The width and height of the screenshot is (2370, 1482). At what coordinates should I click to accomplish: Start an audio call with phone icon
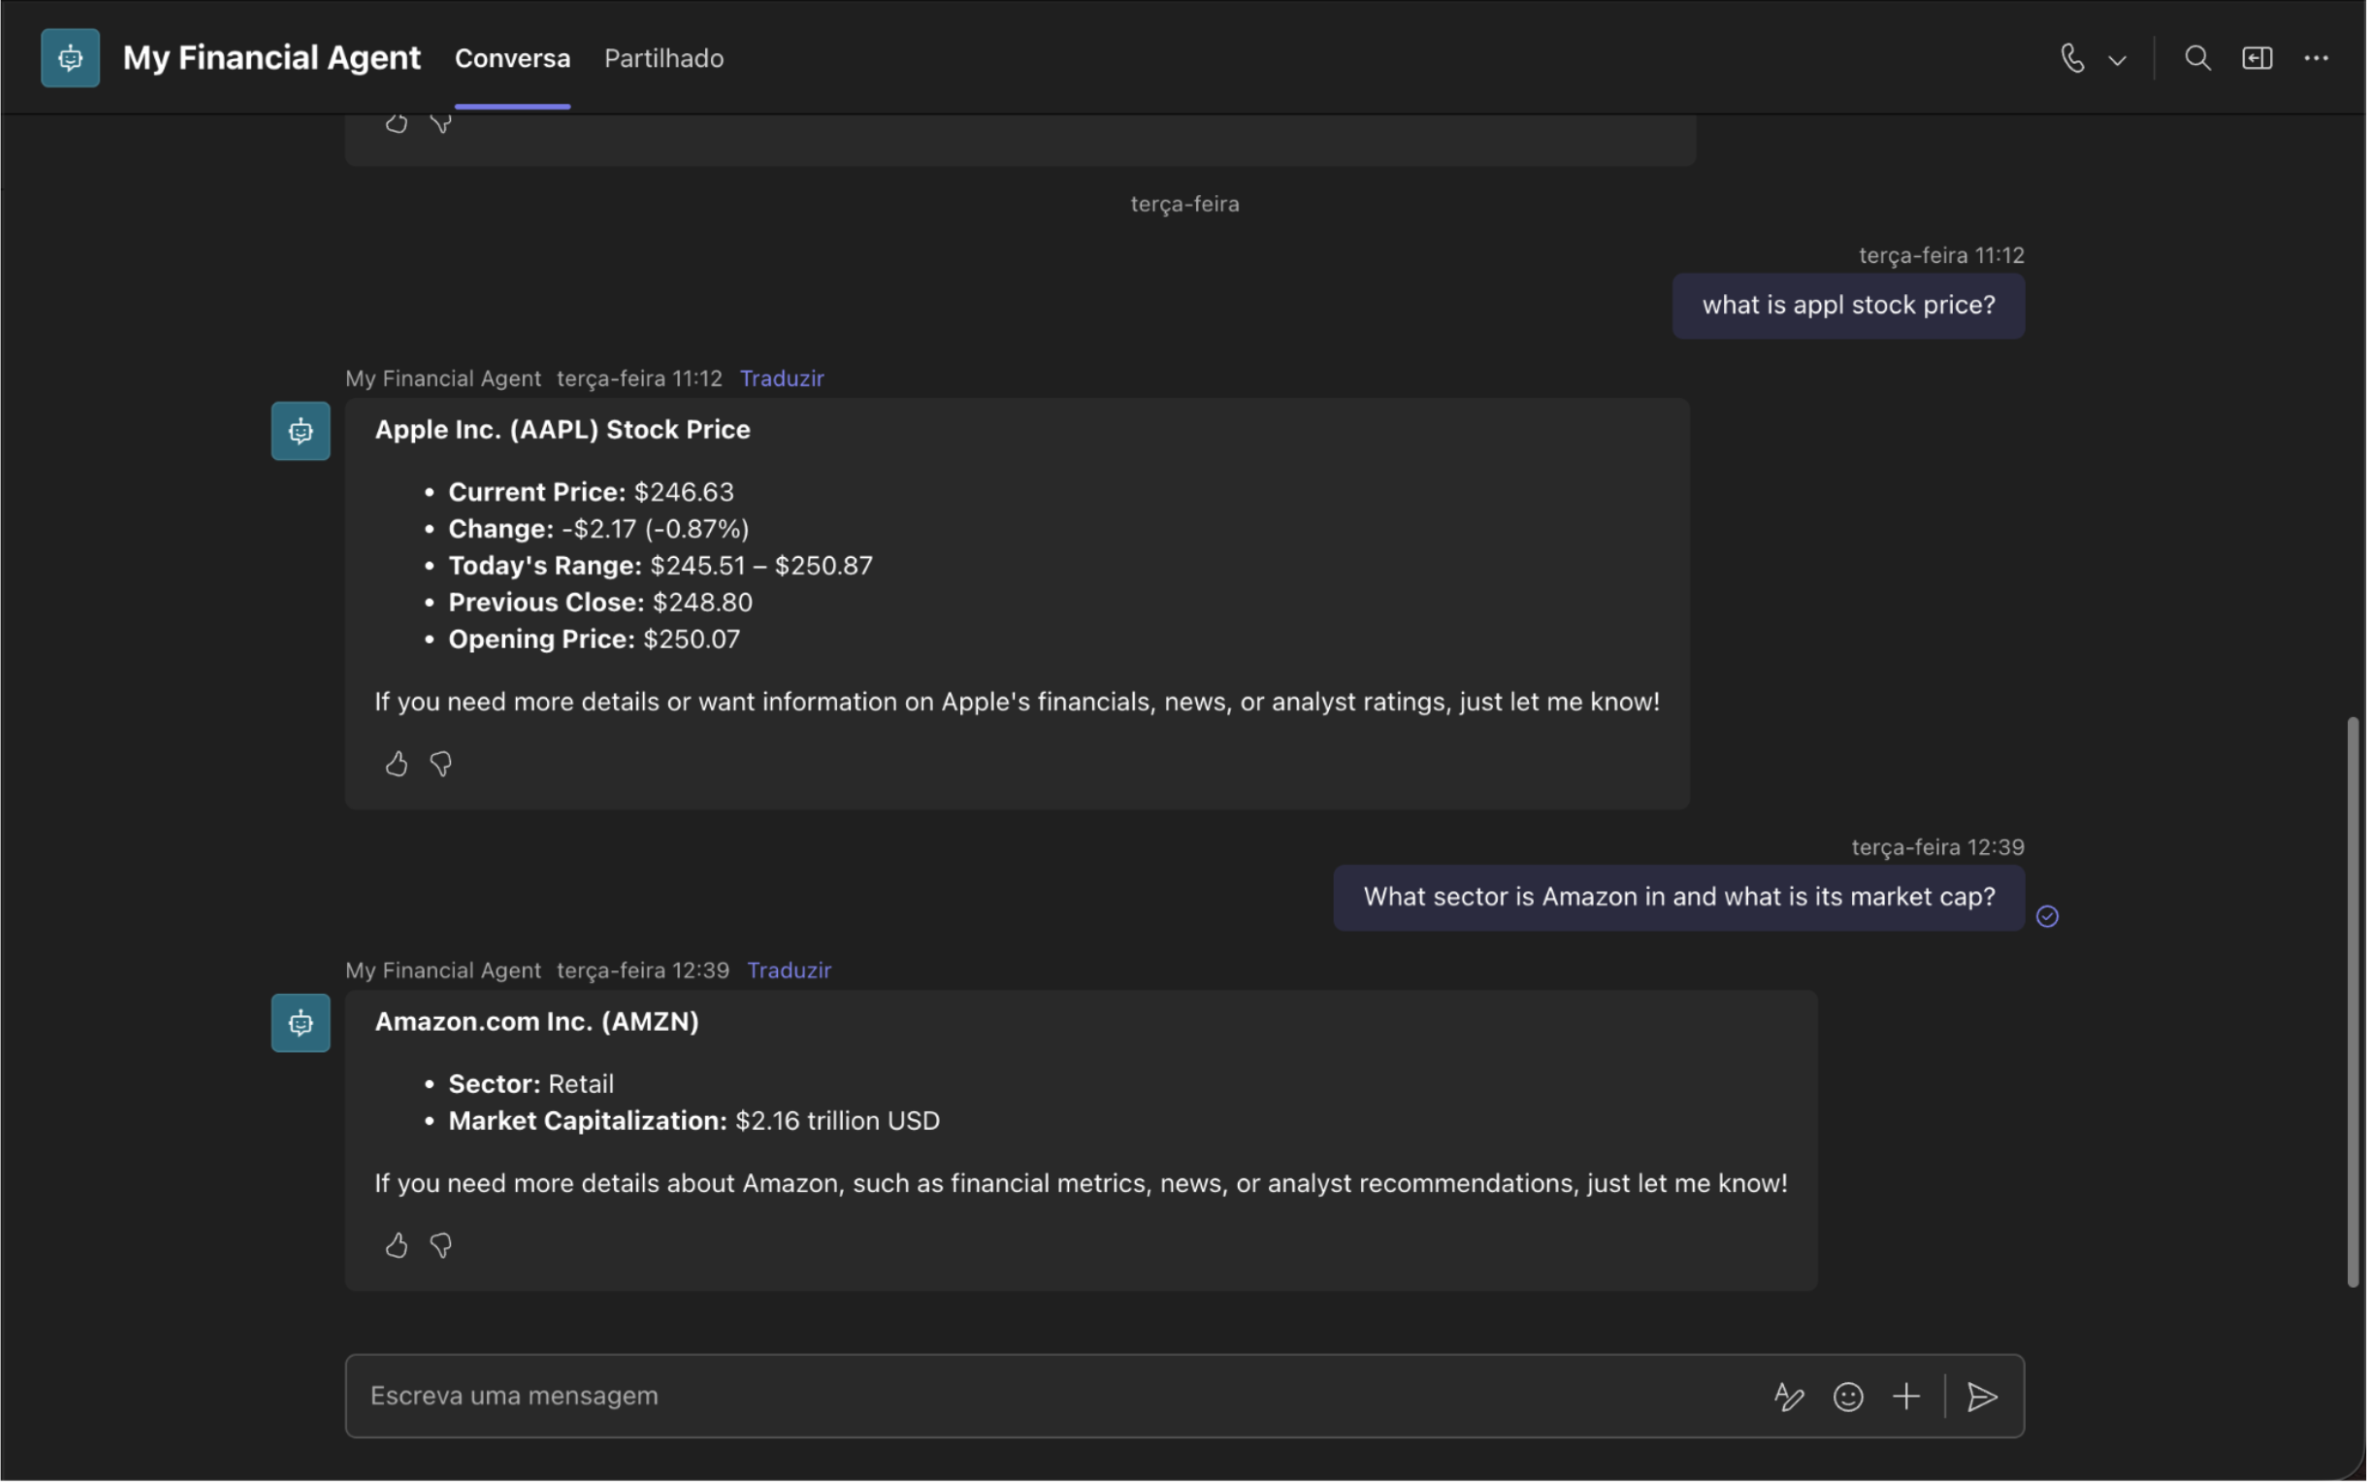[x=2073, y=58]
